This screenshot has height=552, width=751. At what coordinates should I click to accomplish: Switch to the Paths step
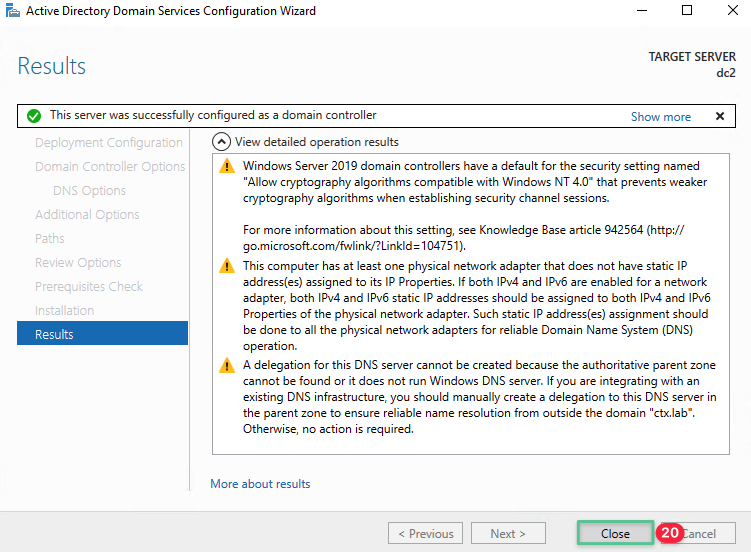tap(50, 239)
